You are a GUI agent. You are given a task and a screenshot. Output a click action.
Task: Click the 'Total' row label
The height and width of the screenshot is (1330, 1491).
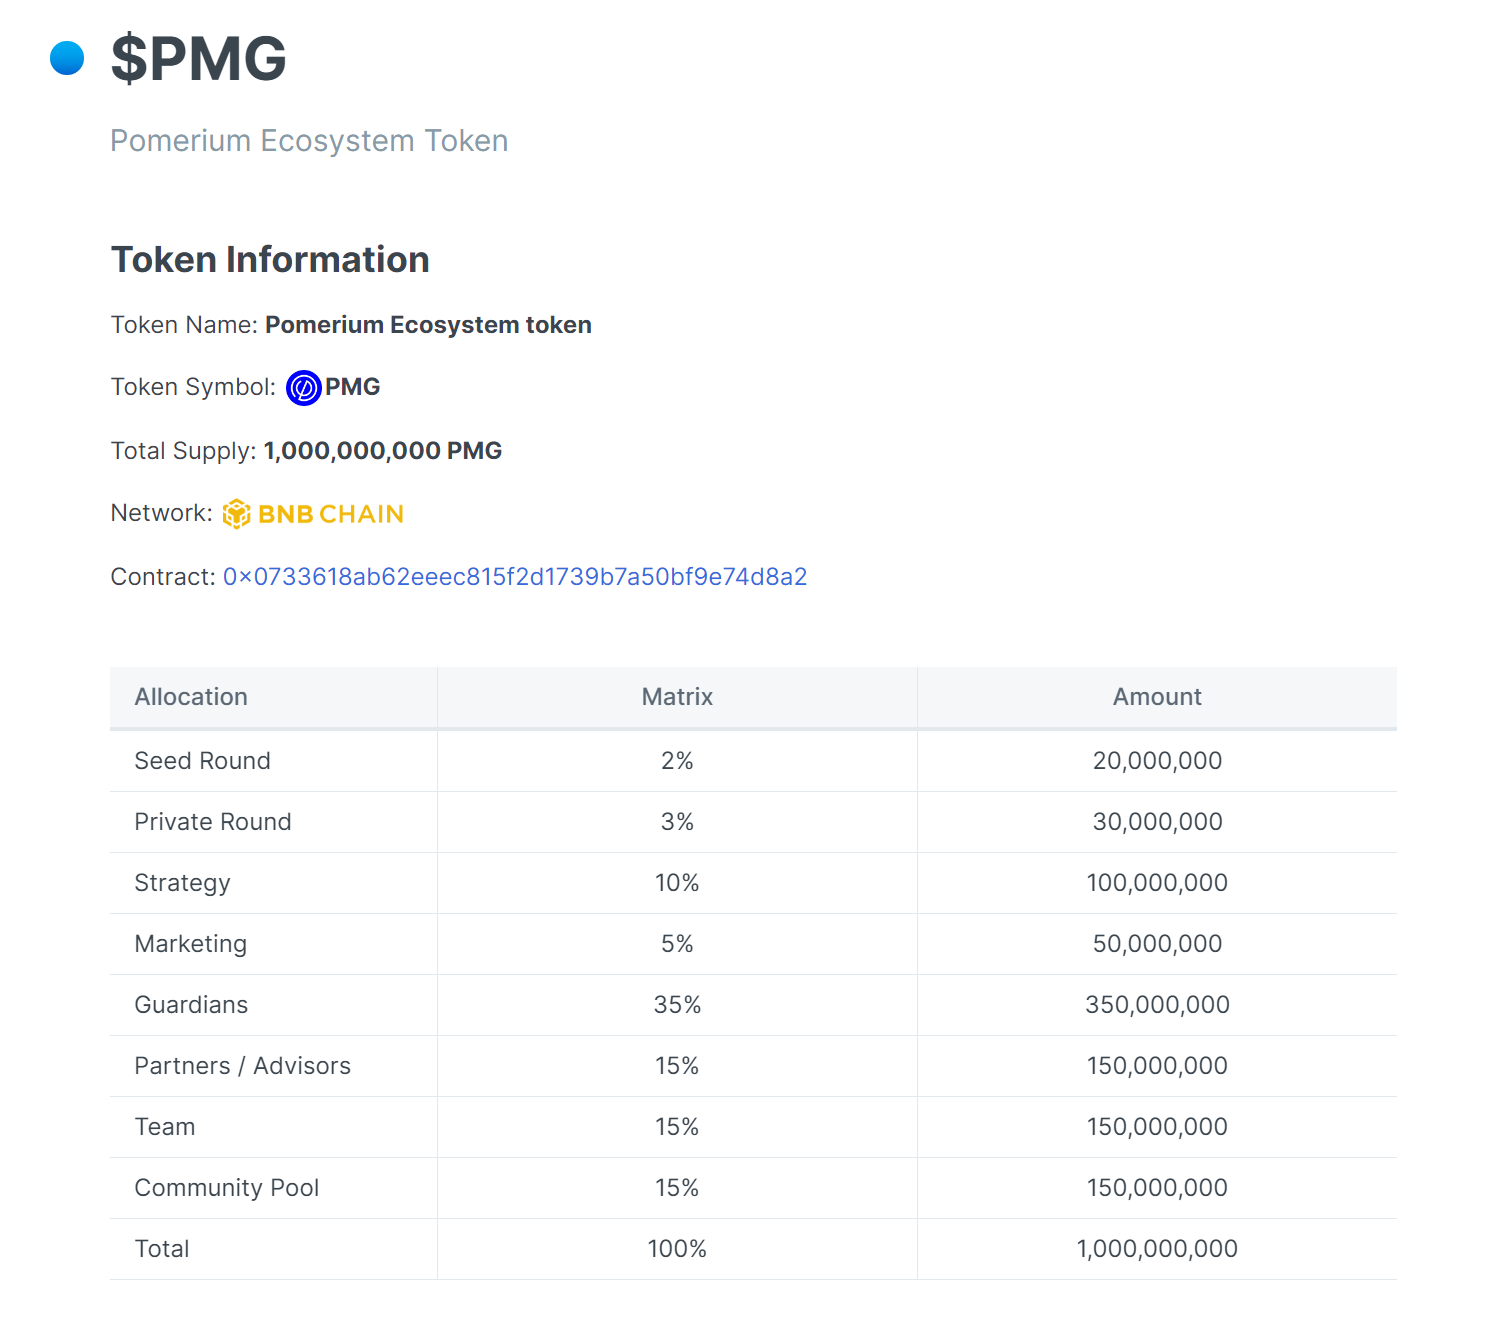162,1249
